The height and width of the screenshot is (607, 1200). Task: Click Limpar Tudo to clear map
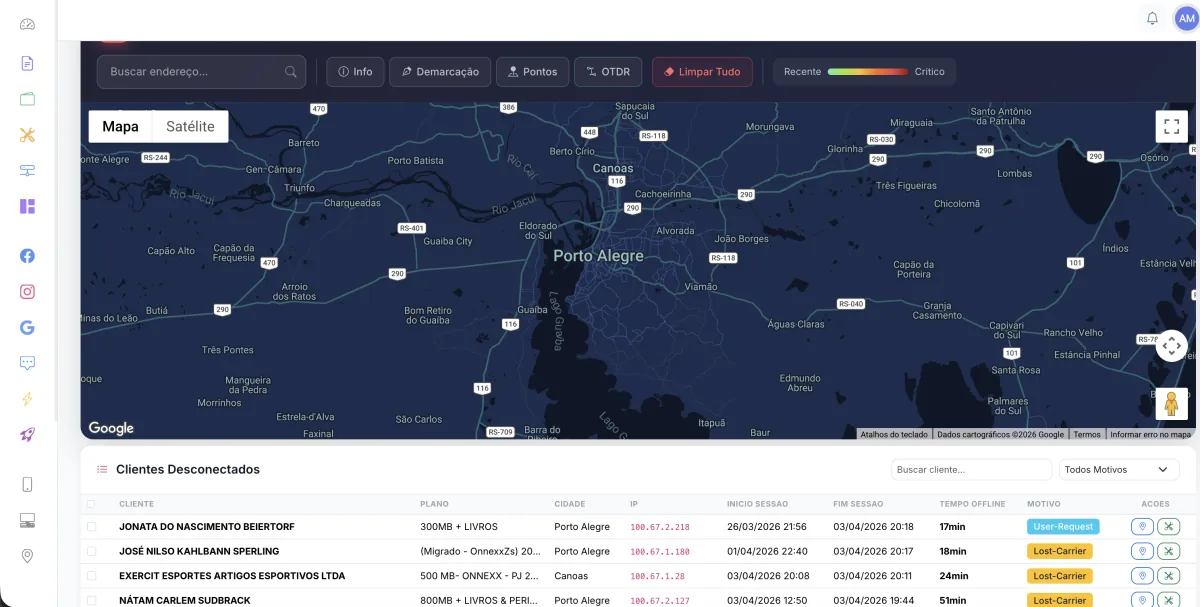click(x=702, y=72)
